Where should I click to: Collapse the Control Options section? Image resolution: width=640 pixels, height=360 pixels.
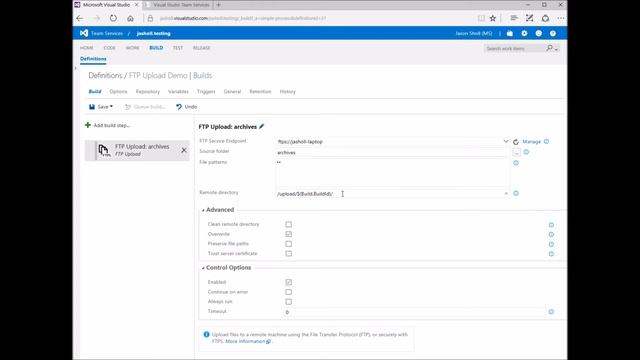203,268
